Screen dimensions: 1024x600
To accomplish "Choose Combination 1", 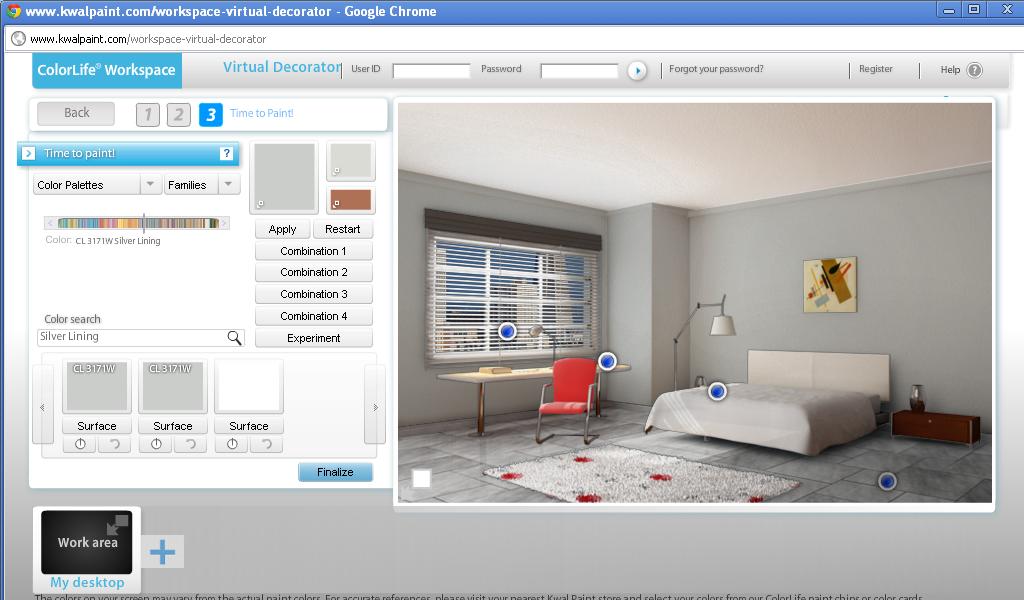I will point(313,251).
